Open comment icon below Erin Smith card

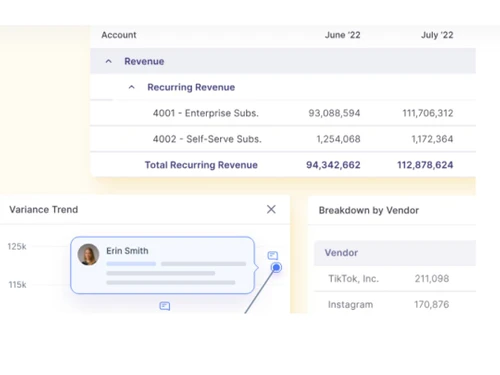pyautogui.click(x=165, y=306)
